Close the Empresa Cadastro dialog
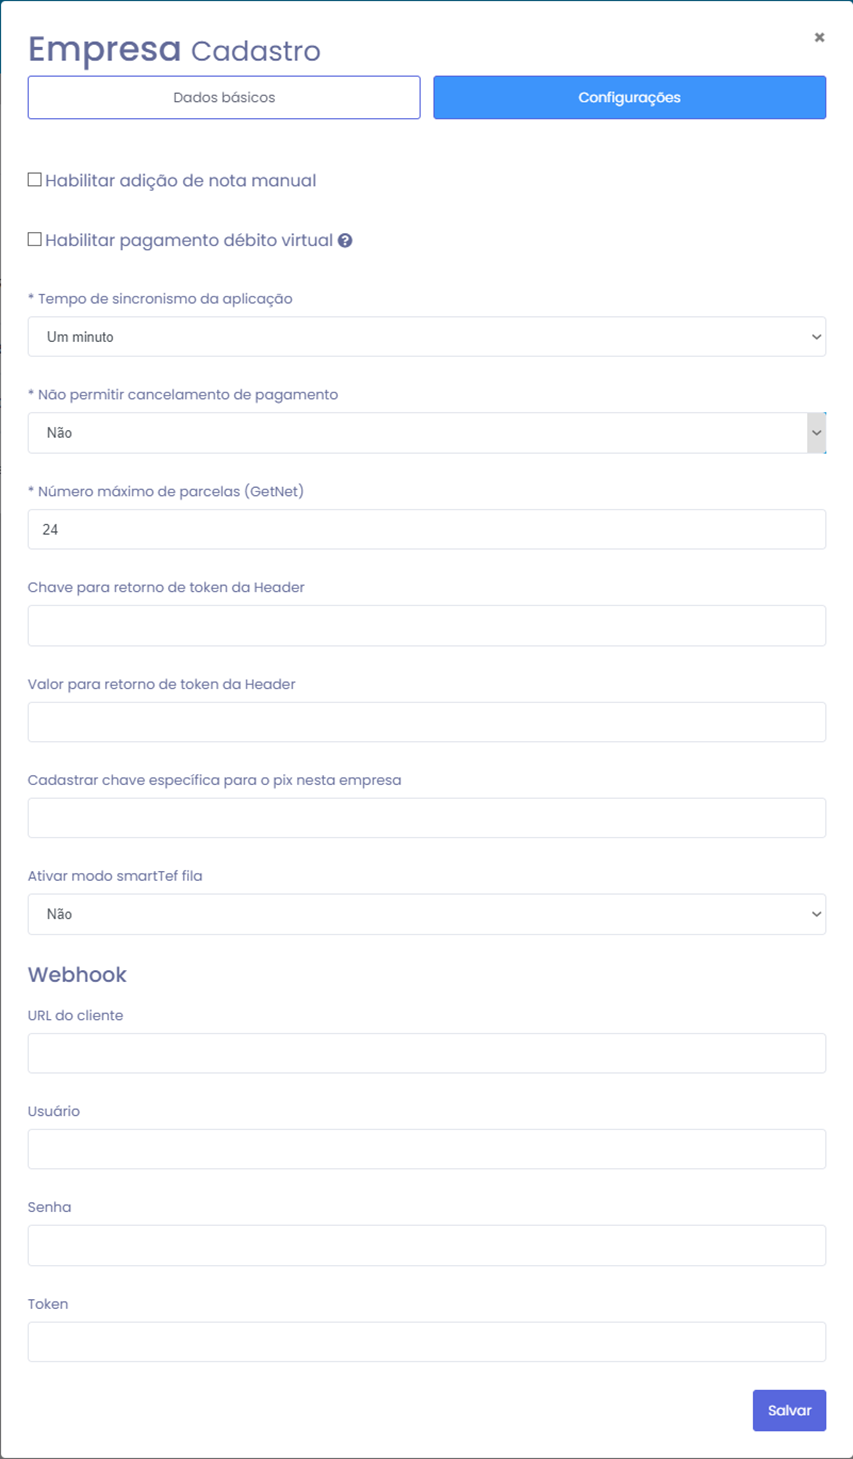The width and height of the screenshot is (853, 1459). click(819, 37)
